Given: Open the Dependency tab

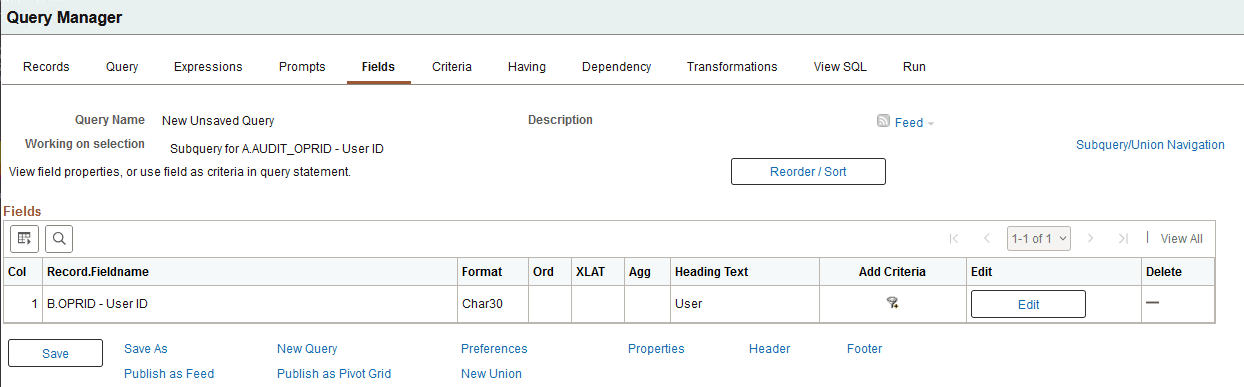Looking at the screenshot, I should pyautogui.click(x=617, y=67).
